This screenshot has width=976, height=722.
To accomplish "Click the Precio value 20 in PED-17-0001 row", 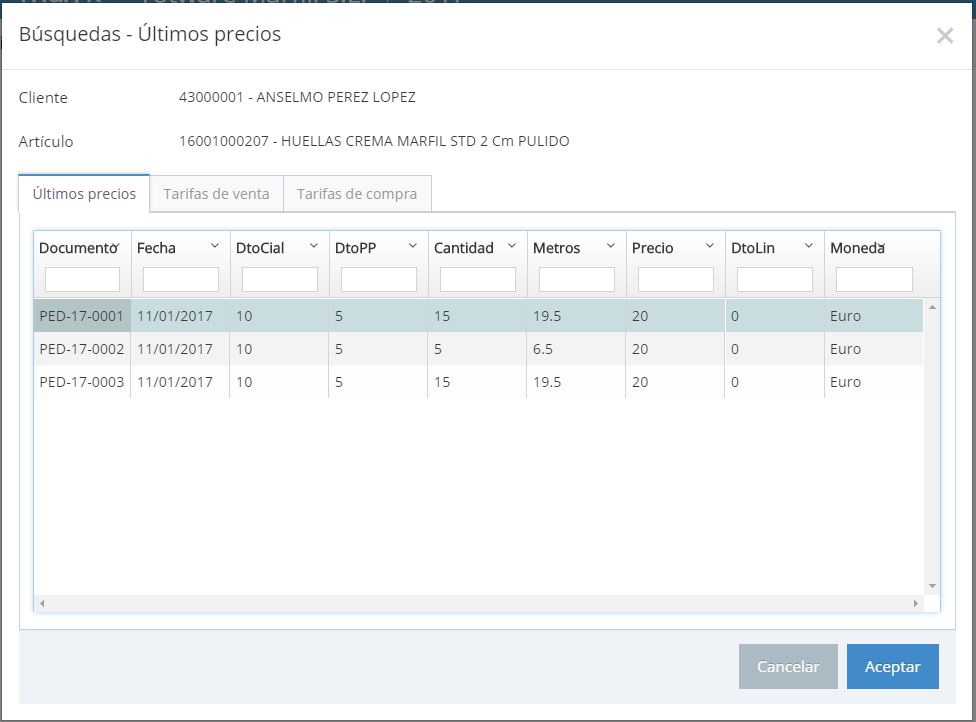I will 640,316.
